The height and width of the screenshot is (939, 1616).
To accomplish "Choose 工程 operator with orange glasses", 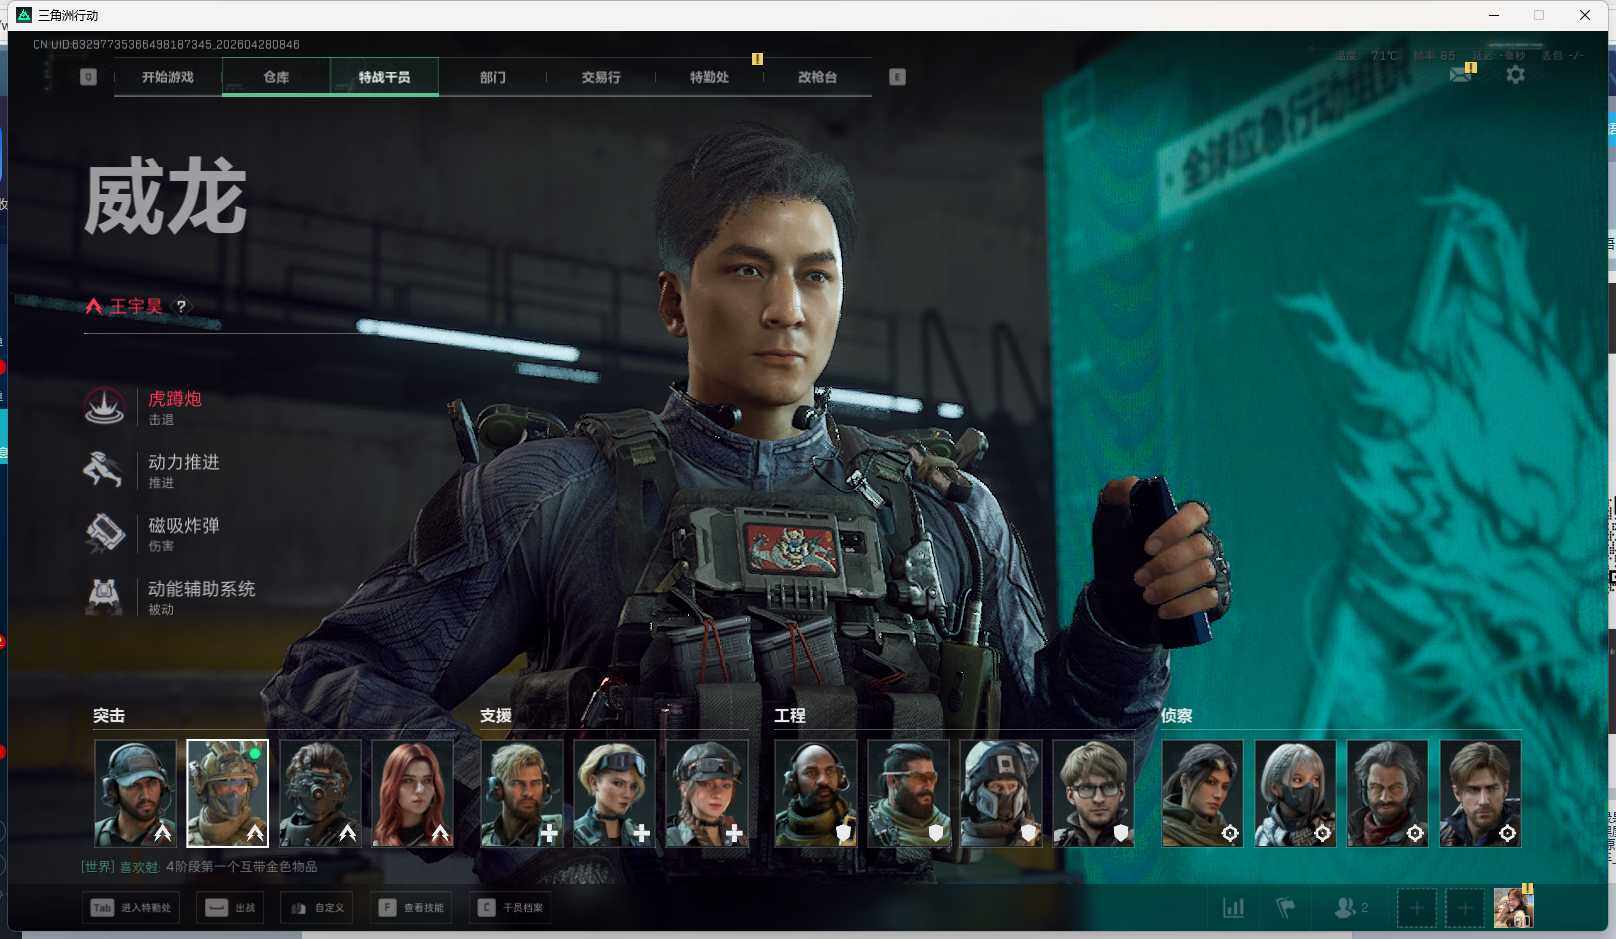I will tap(908, 793).
